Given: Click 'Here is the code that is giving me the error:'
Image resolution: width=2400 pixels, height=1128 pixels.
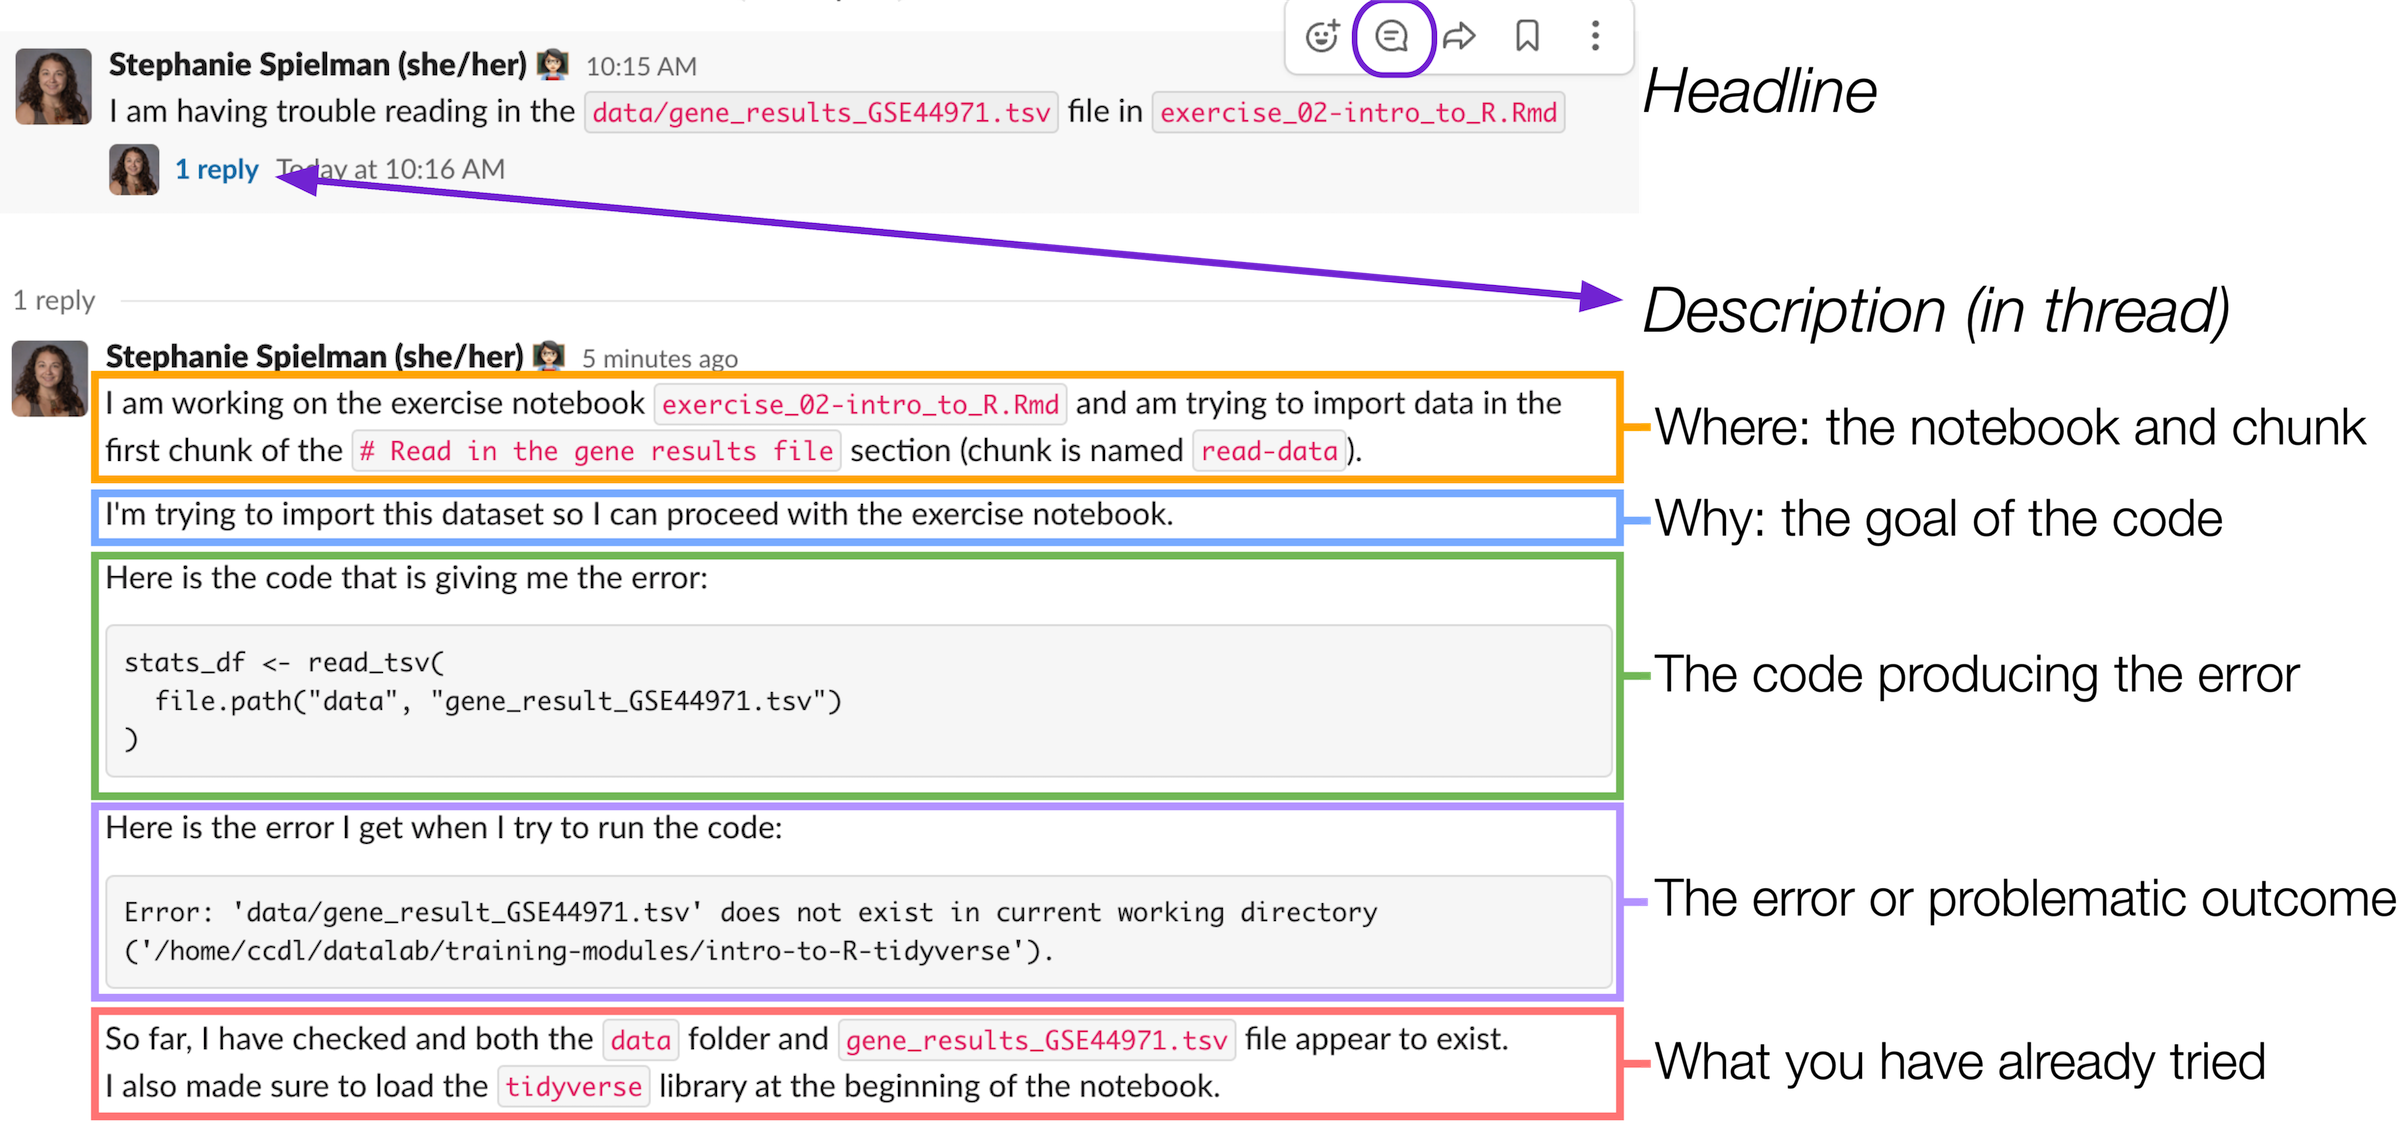Looking at the screenshot, I should 406,578.
